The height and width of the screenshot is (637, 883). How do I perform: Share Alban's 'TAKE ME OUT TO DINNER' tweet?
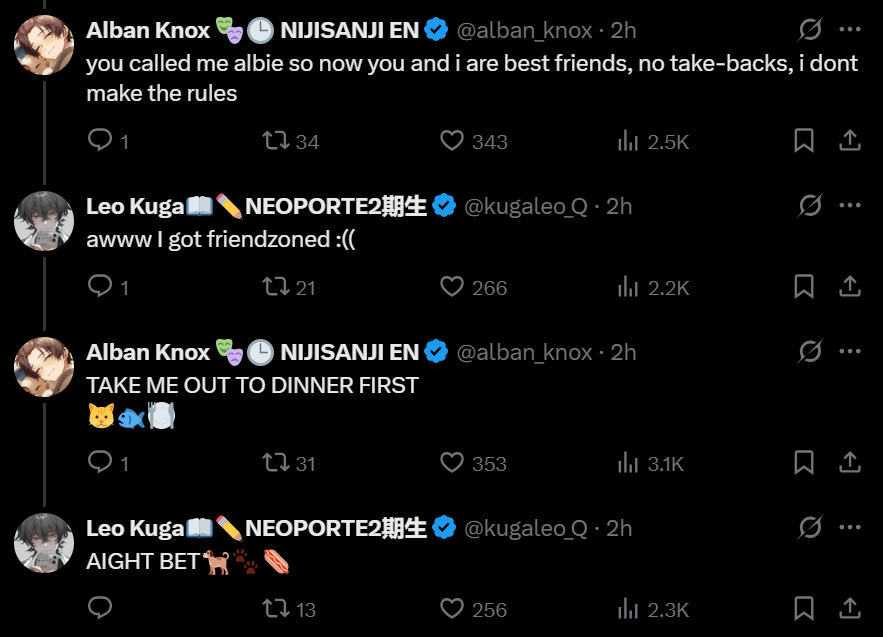click(x=849, y=463)
